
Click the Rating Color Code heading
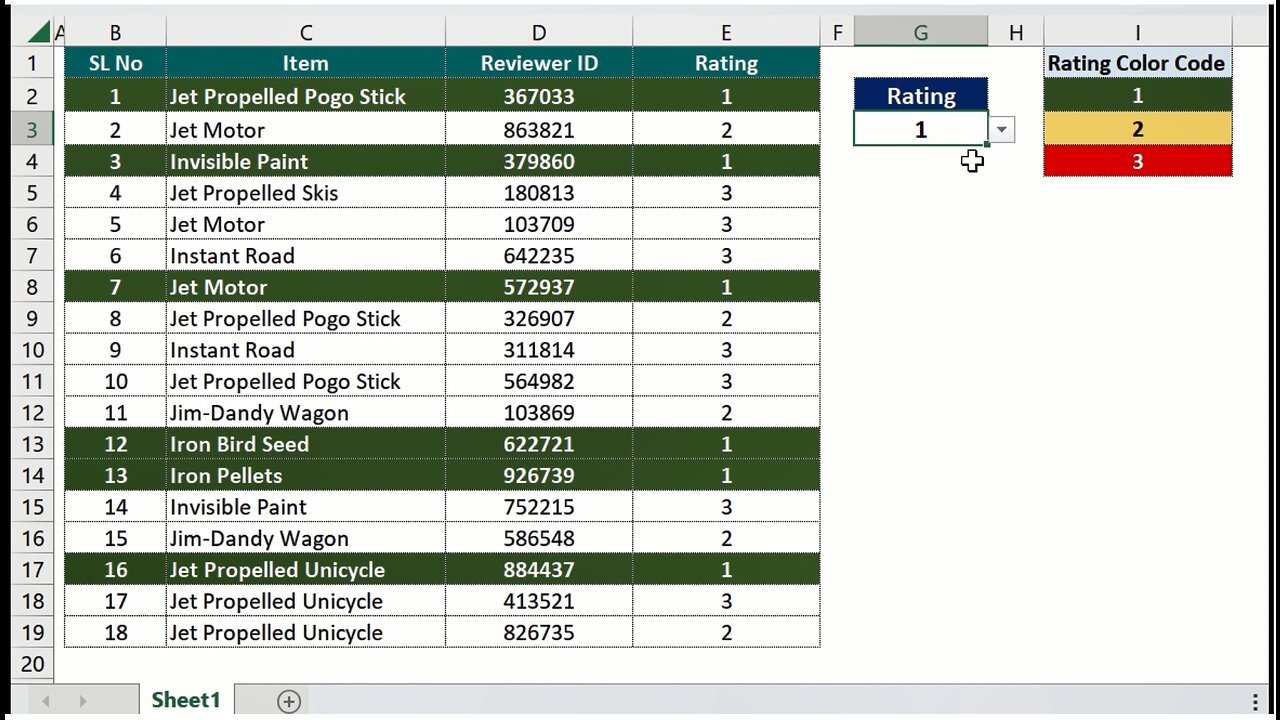point(1137,63)
